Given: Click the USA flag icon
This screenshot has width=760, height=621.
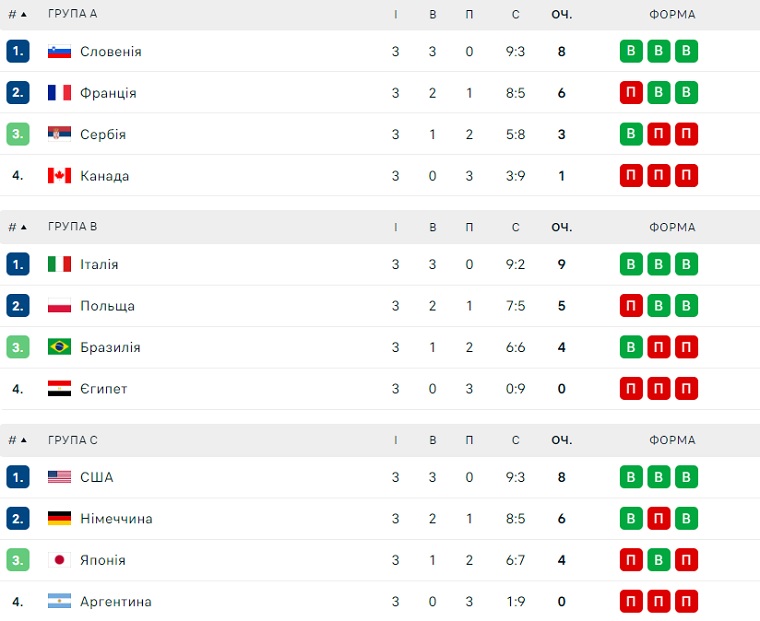Looking at the screenshot, I should point(59,478).
